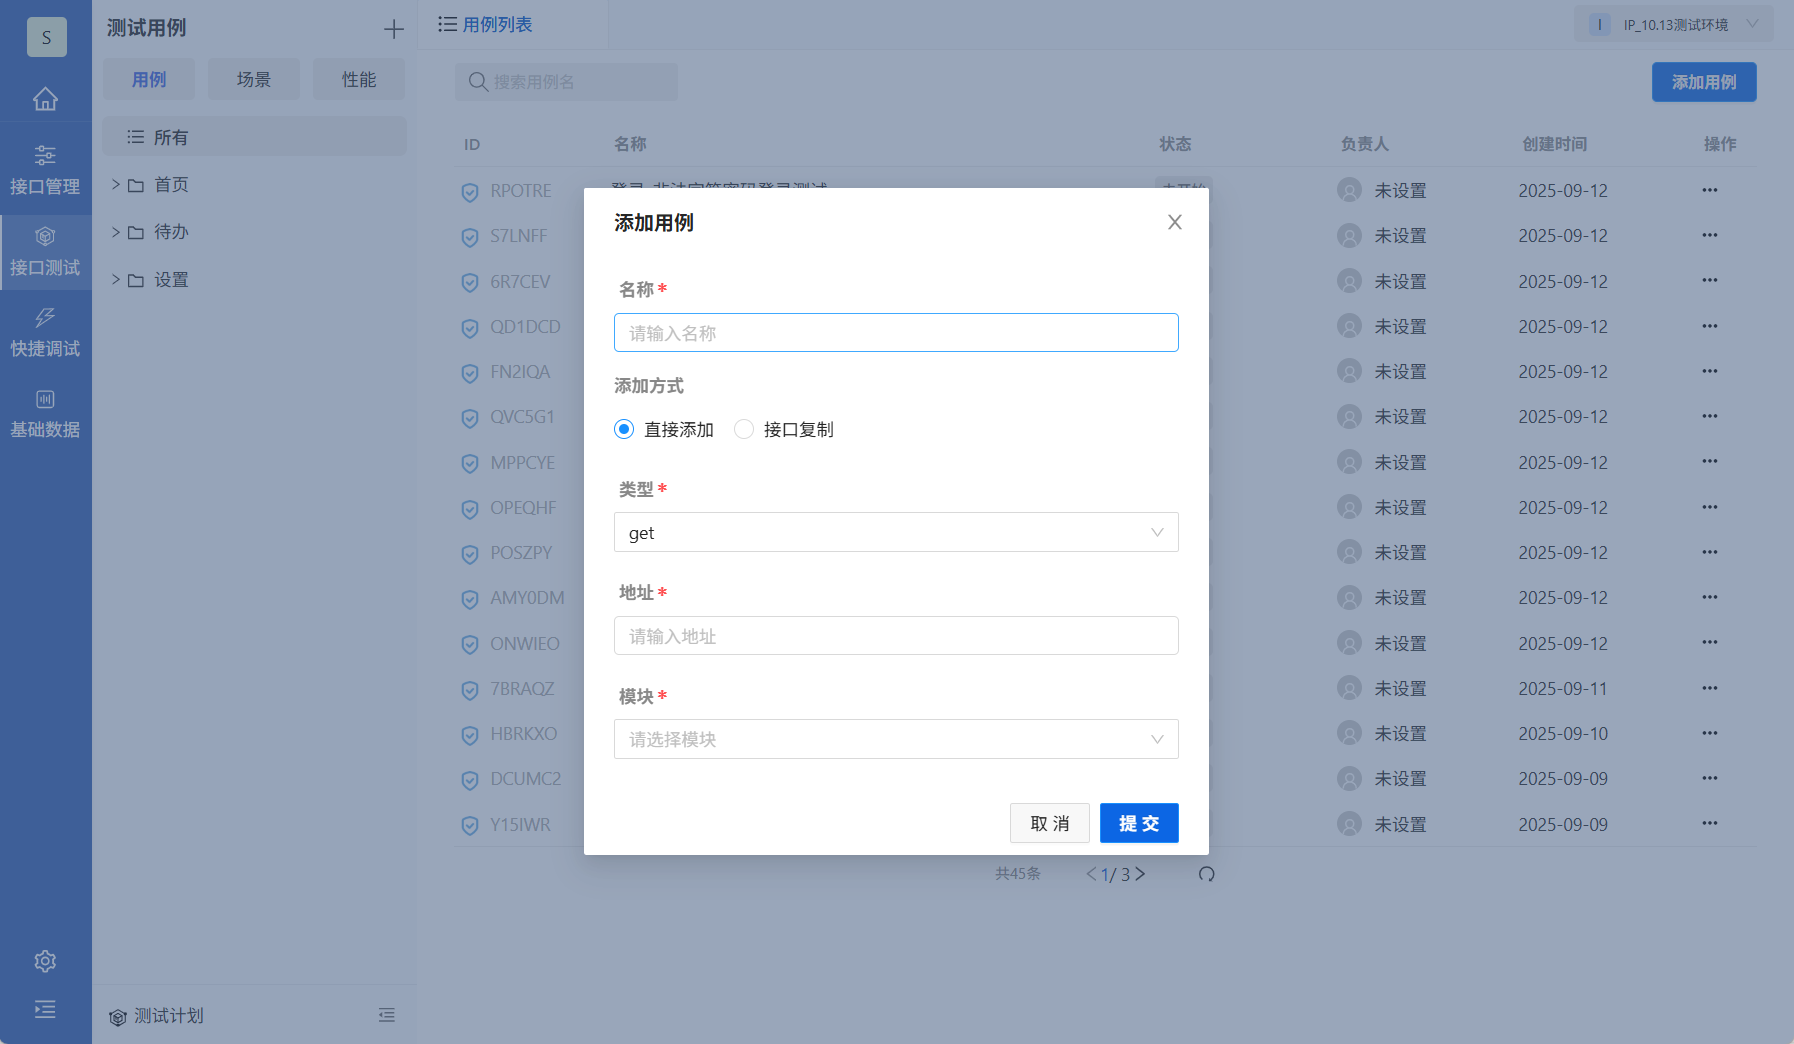The image size is (1794, 1044).
Task: Click the owner avatar in HBRKXO row
Action: [1349, 733]
